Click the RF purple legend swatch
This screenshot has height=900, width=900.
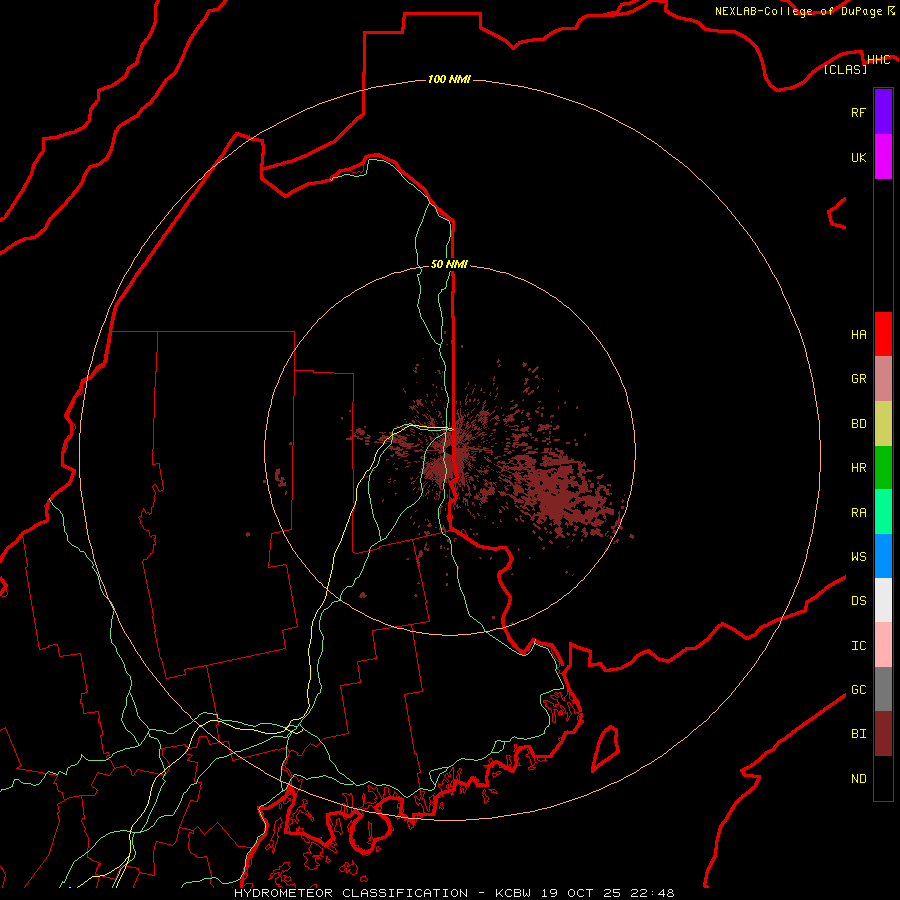coord(883,112)
